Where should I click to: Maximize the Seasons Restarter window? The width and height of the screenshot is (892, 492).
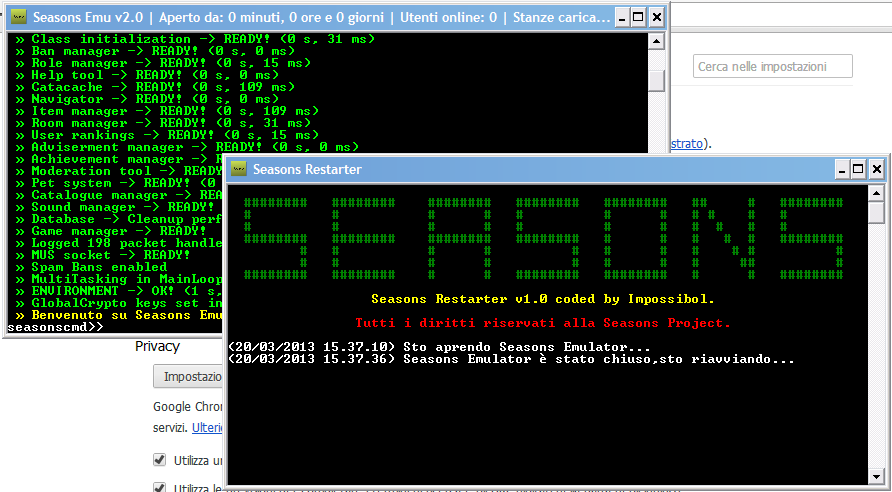pos(858,169)
